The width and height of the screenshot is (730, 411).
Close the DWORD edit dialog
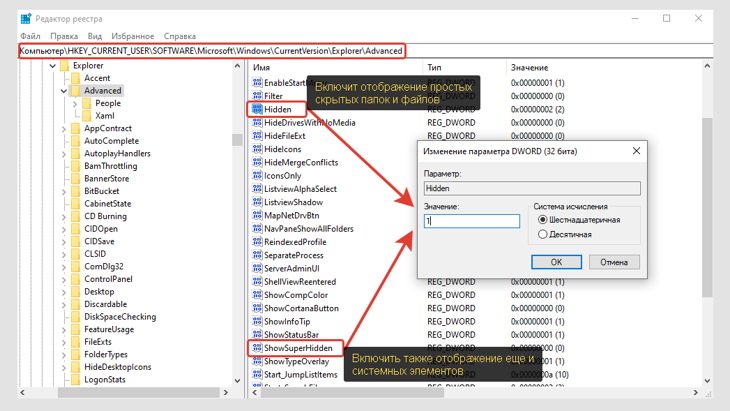coord(636,151)
